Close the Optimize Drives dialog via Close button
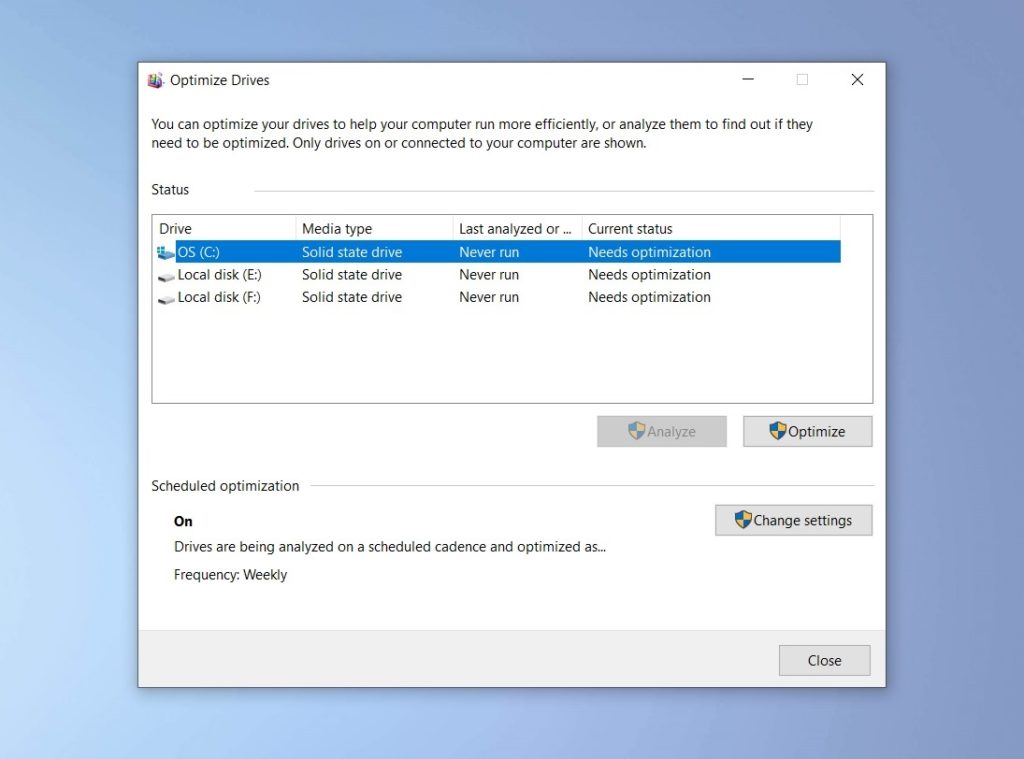Image resolution: width=1024 pixels, height=759 pixels. coord(824,660)
